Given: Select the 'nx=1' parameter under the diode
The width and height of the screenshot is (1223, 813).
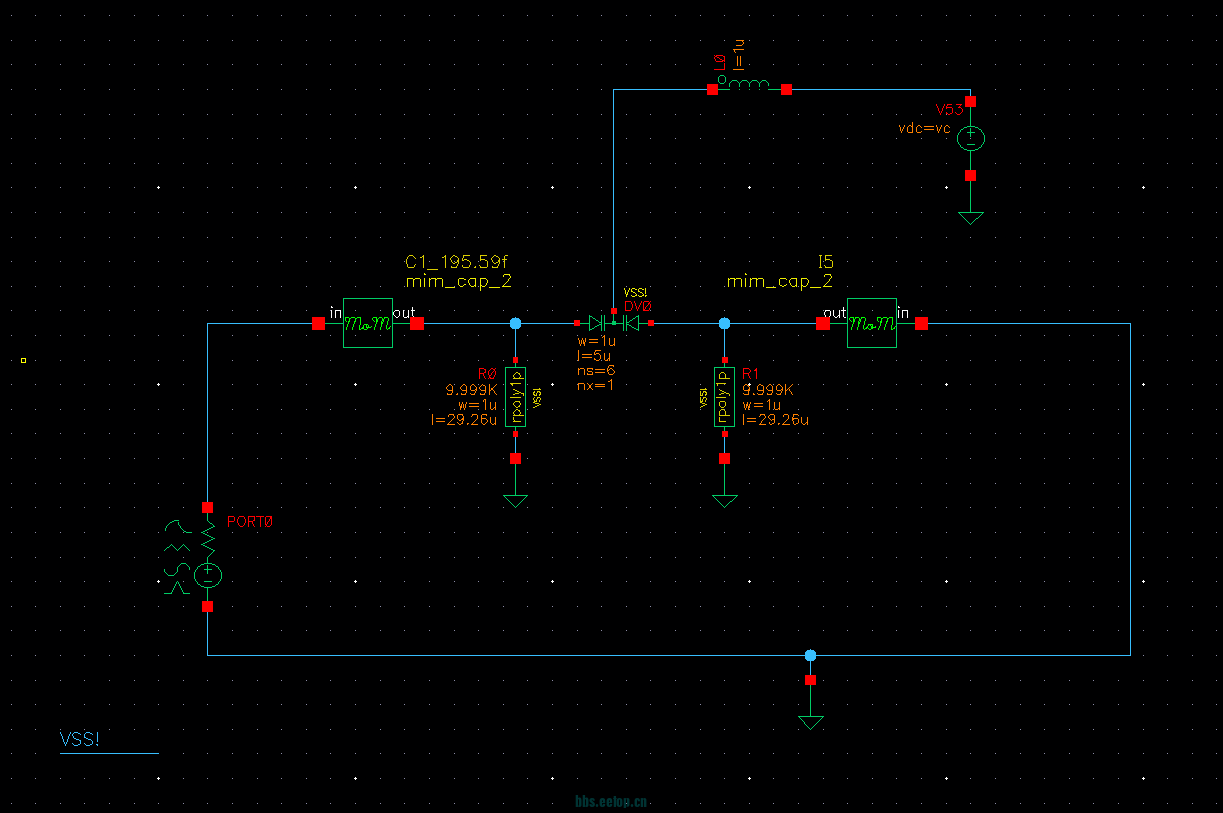Looking at the screenshot, I should 596,384.
